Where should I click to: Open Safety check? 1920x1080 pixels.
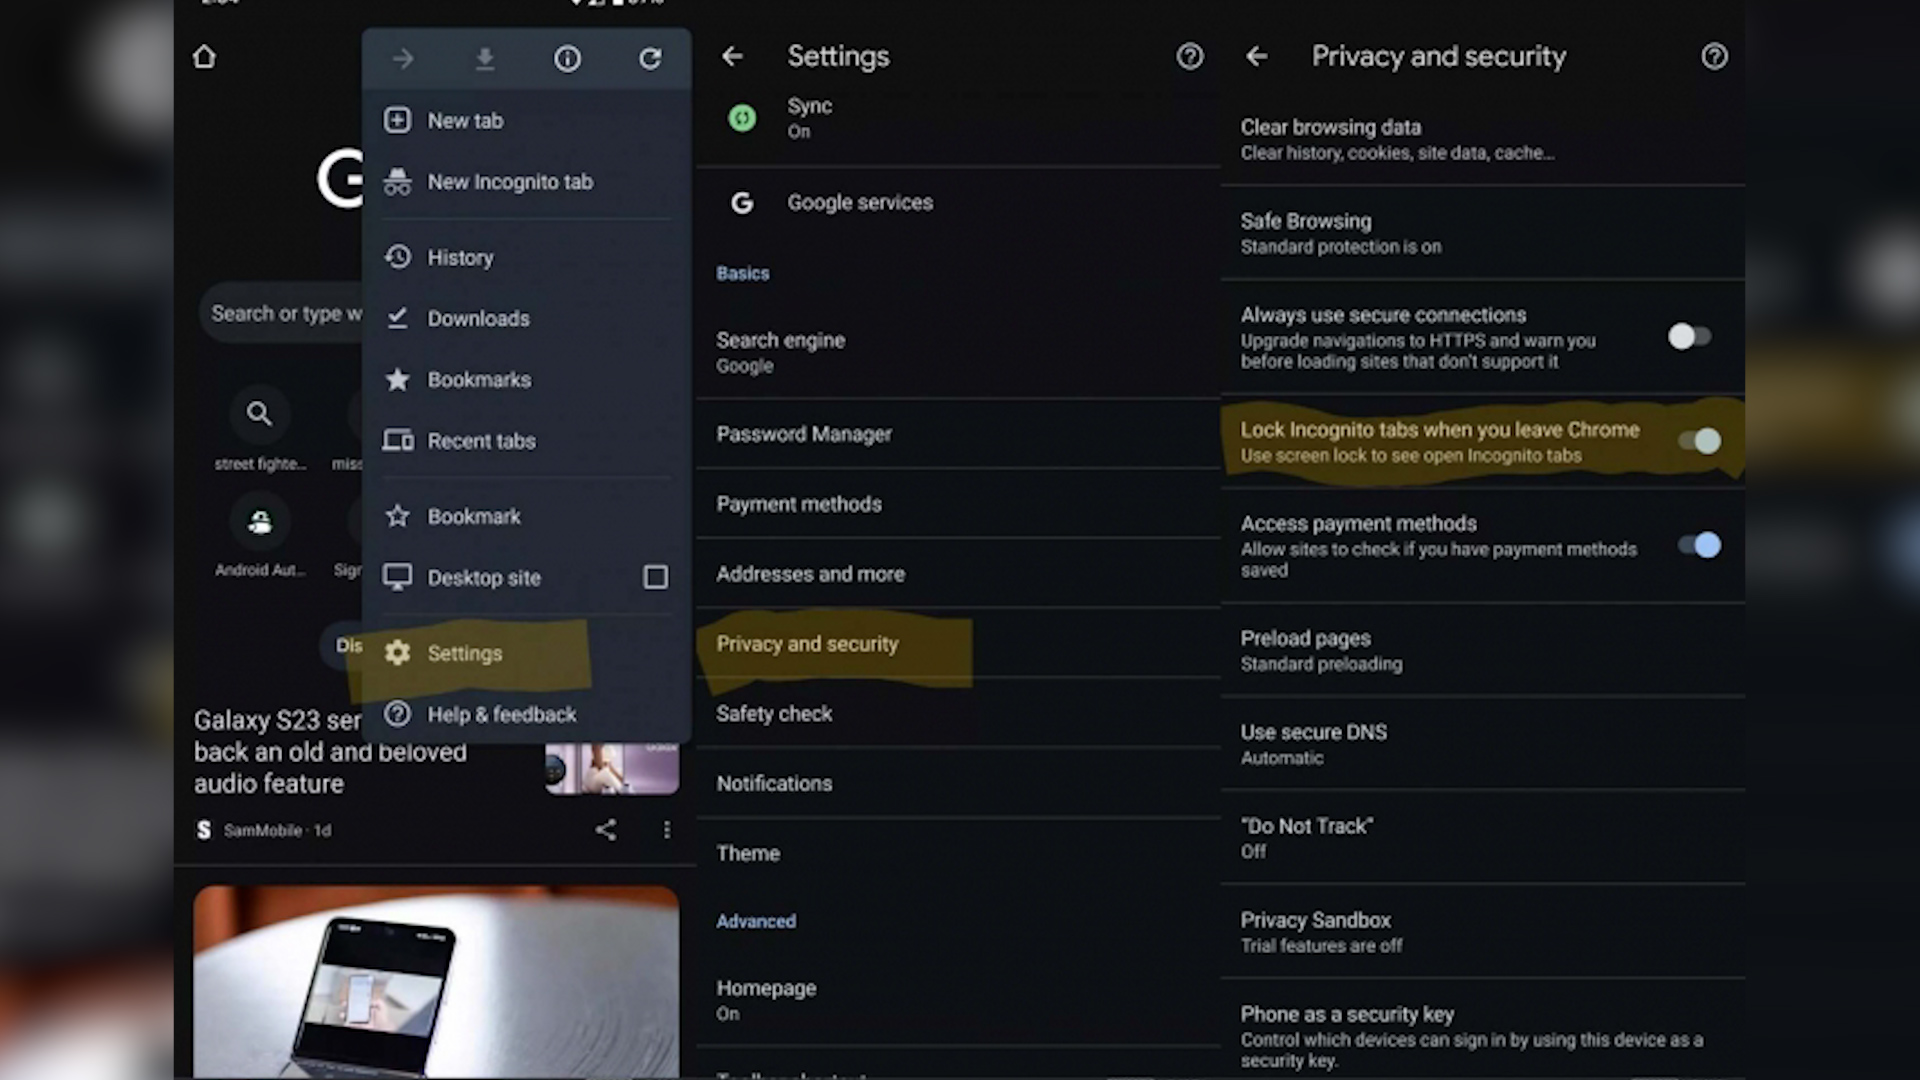click(958, 713)
